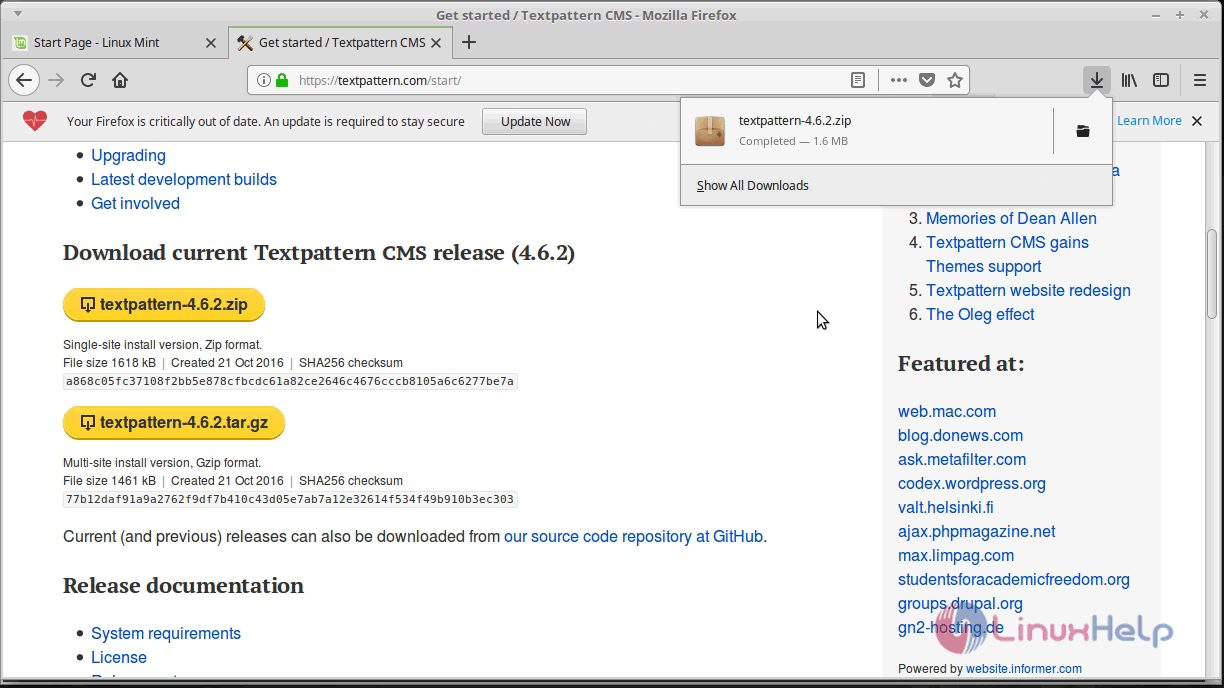The image size is (1224, 688).
Task: Open the Firefox home page
Action: point(120,80)
